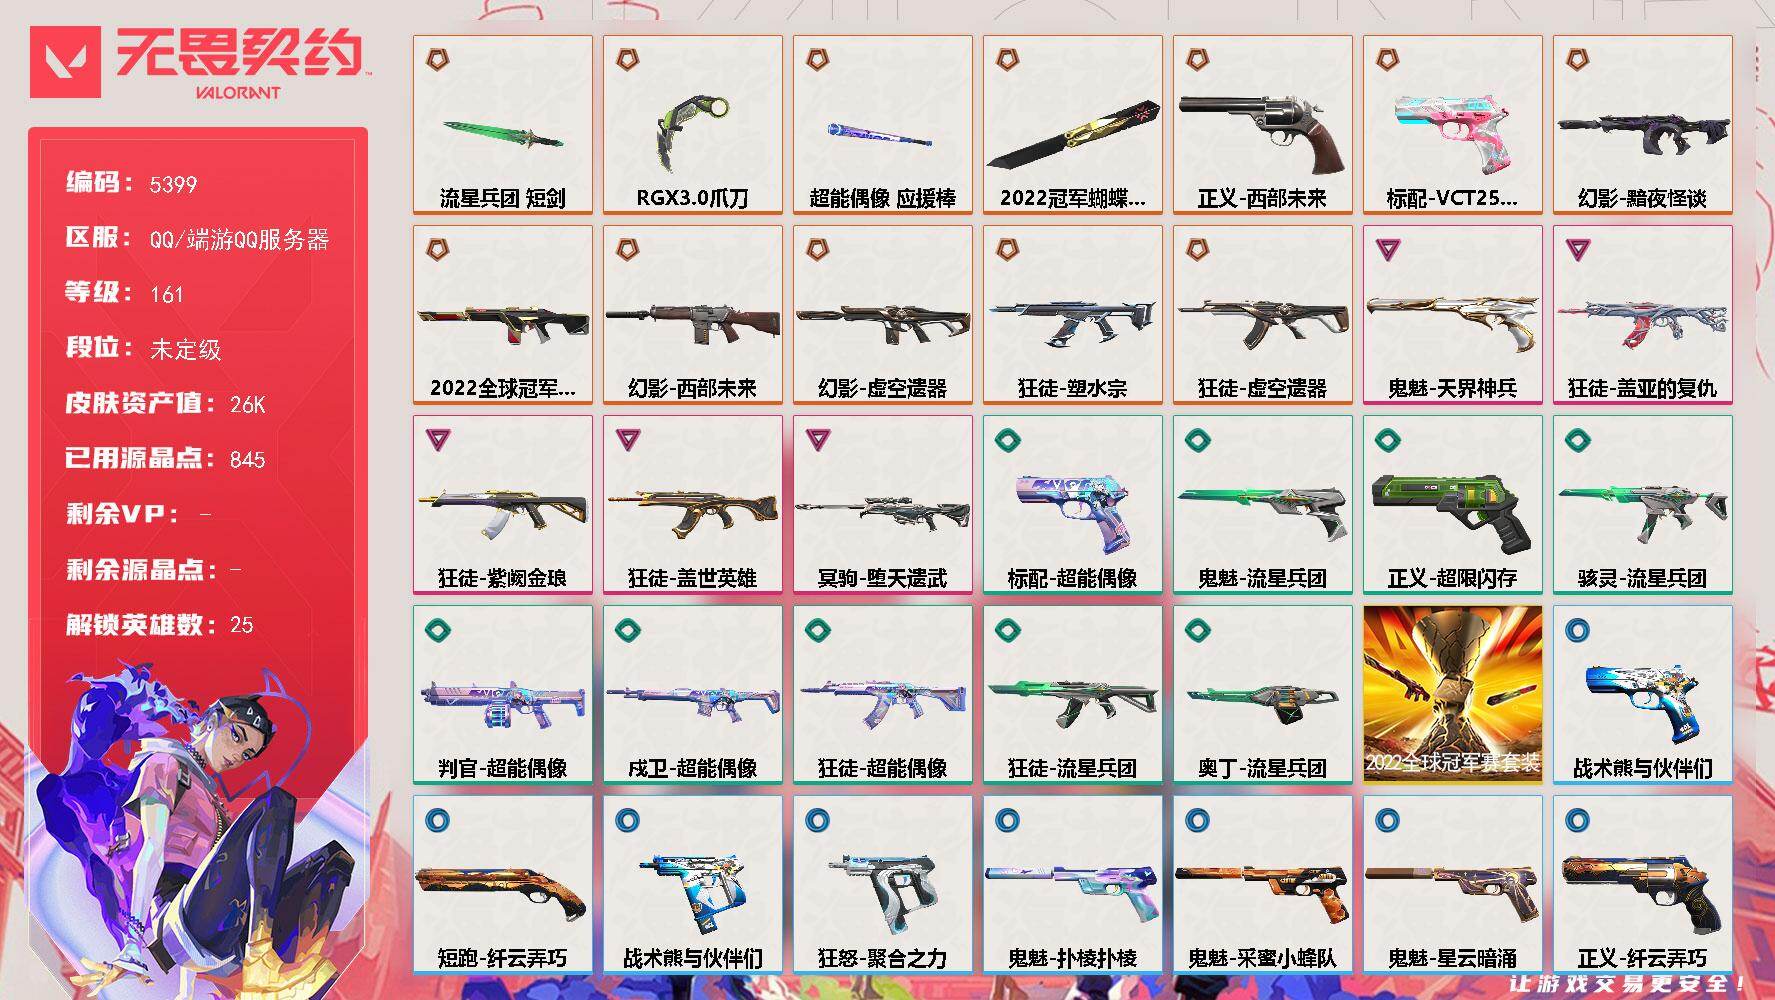
Task: Select the RGX3.0爪刀 karambit skin card
Action: point(693,125)
